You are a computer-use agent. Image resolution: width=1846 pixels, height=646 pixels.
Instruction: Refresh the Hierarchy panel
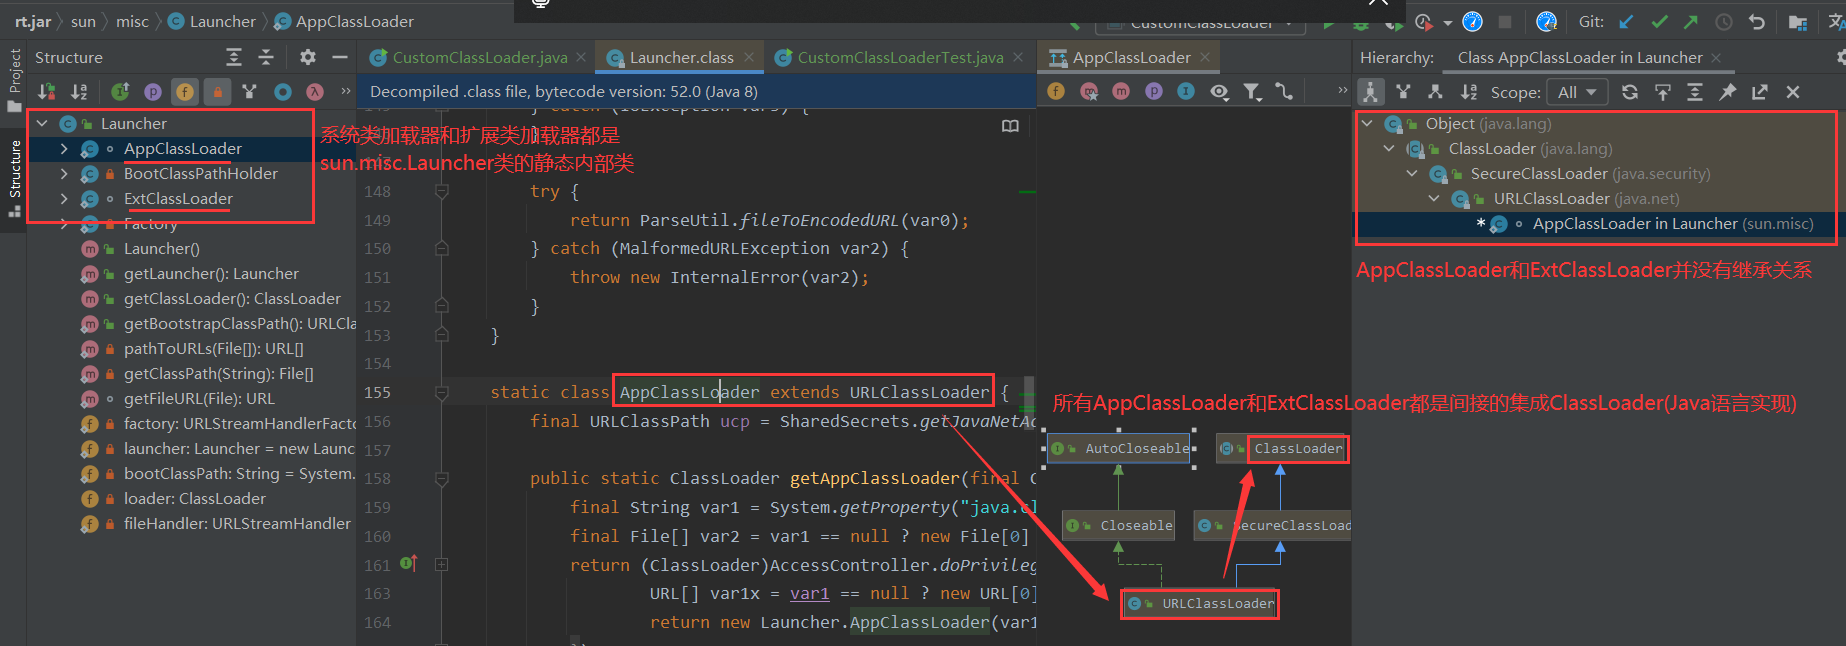pyautogui.click(x=1630, y=92)
